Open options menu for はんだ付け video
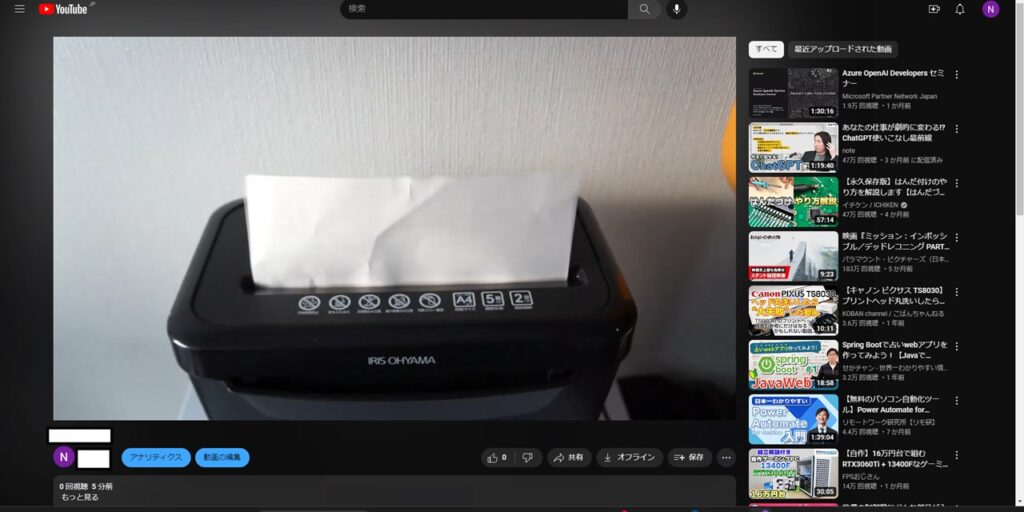1024x512 pixels. pyautogui.click(x=957, y=183)
